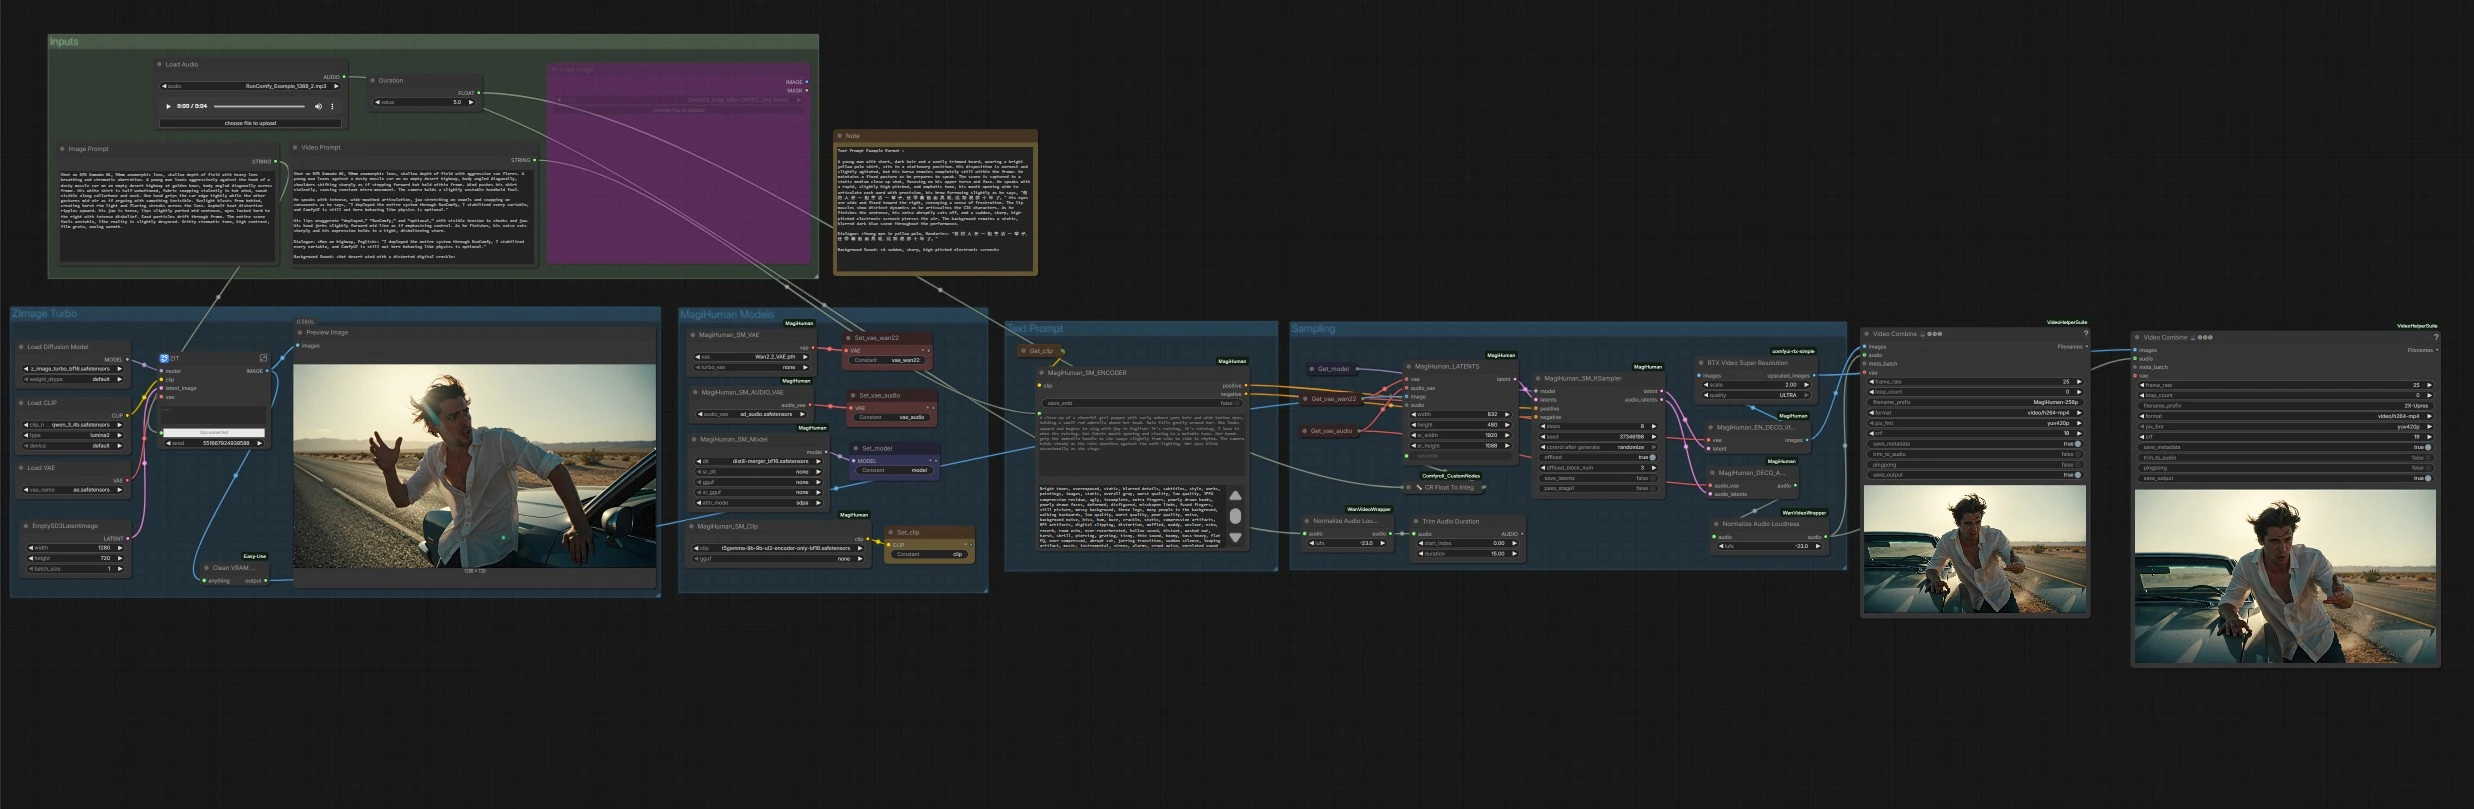
Task: Increase width in EmptySD3LatentImage node
Action: (x=119, y=548)
